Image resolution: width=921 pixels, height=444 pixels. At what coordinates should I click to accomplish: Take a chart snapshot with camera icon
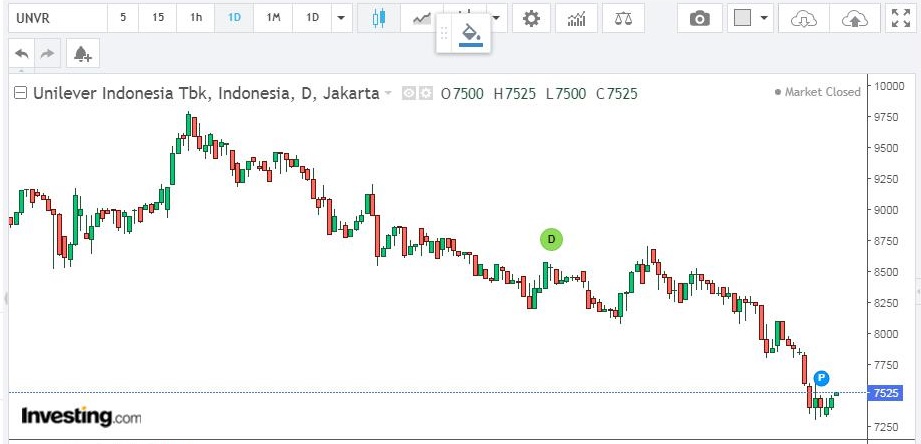(699, 18)
